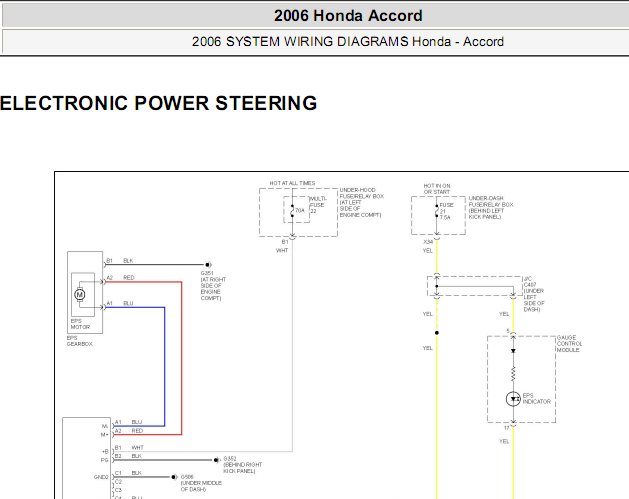Click the C2 pin label
The image size is (629, 499).
tap(118, 482)
